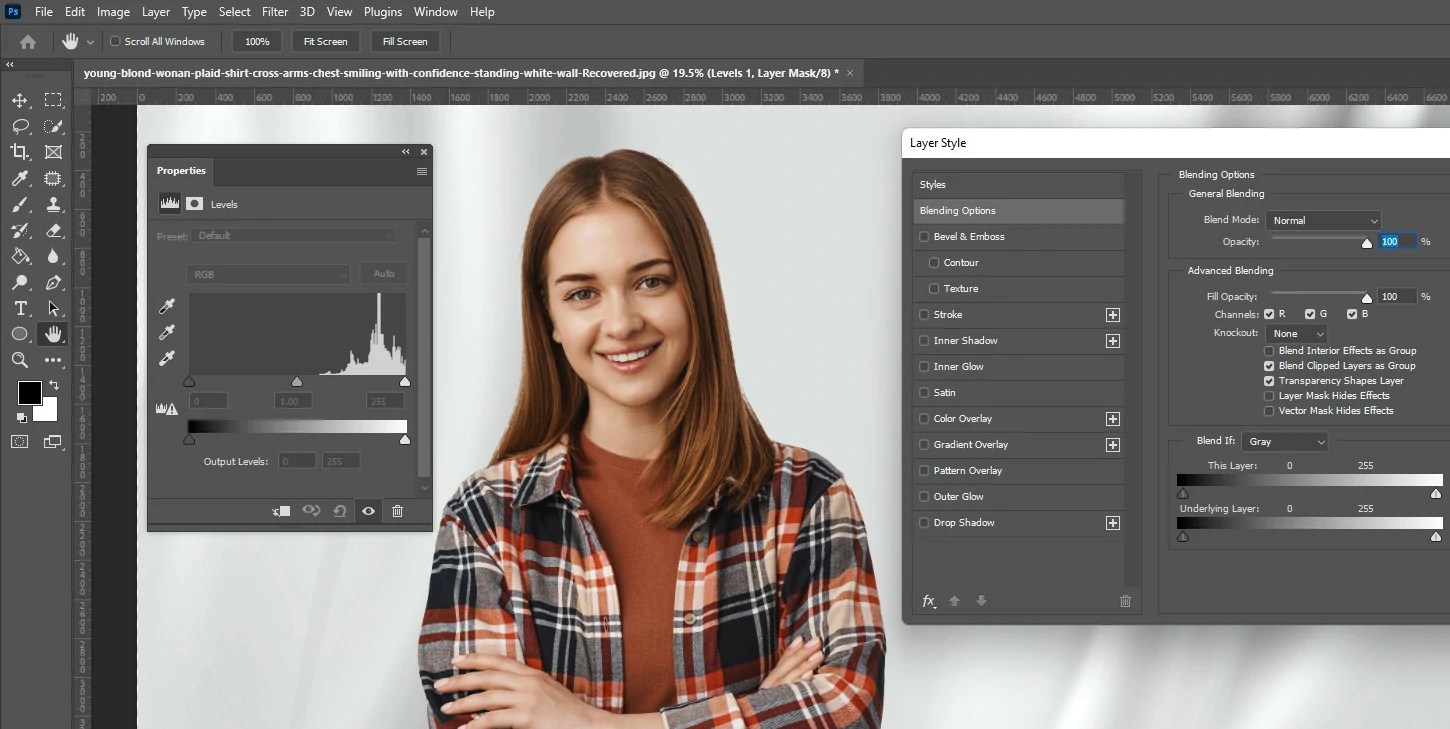The width and height of the screenshot is (1450, 729).
Task: Select the Horizontal Type tool
Action: [x=20, y=309]
